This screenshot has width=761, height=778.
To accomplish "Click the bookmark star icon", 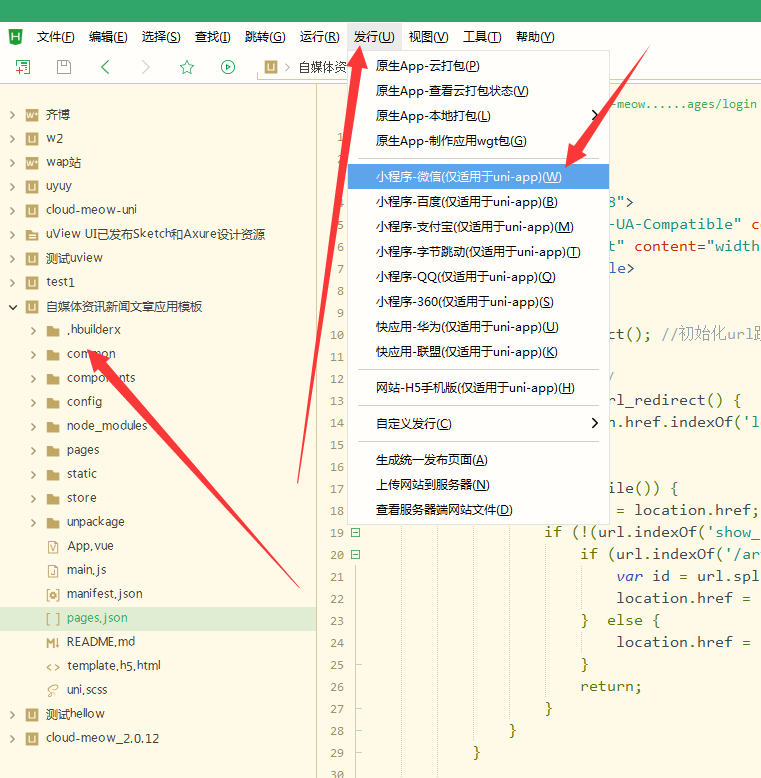I will (187, 67).
